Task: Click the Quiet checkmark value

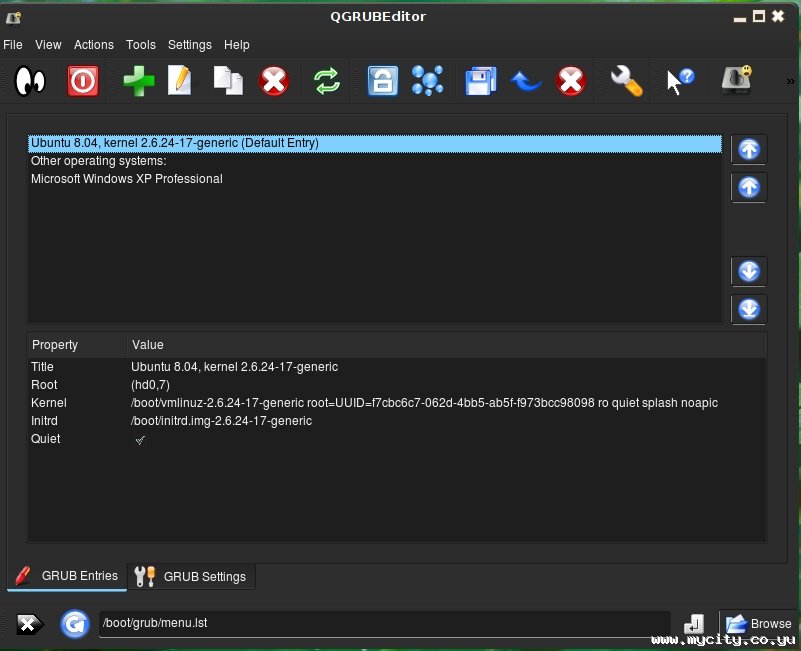Action: point(140,439)
